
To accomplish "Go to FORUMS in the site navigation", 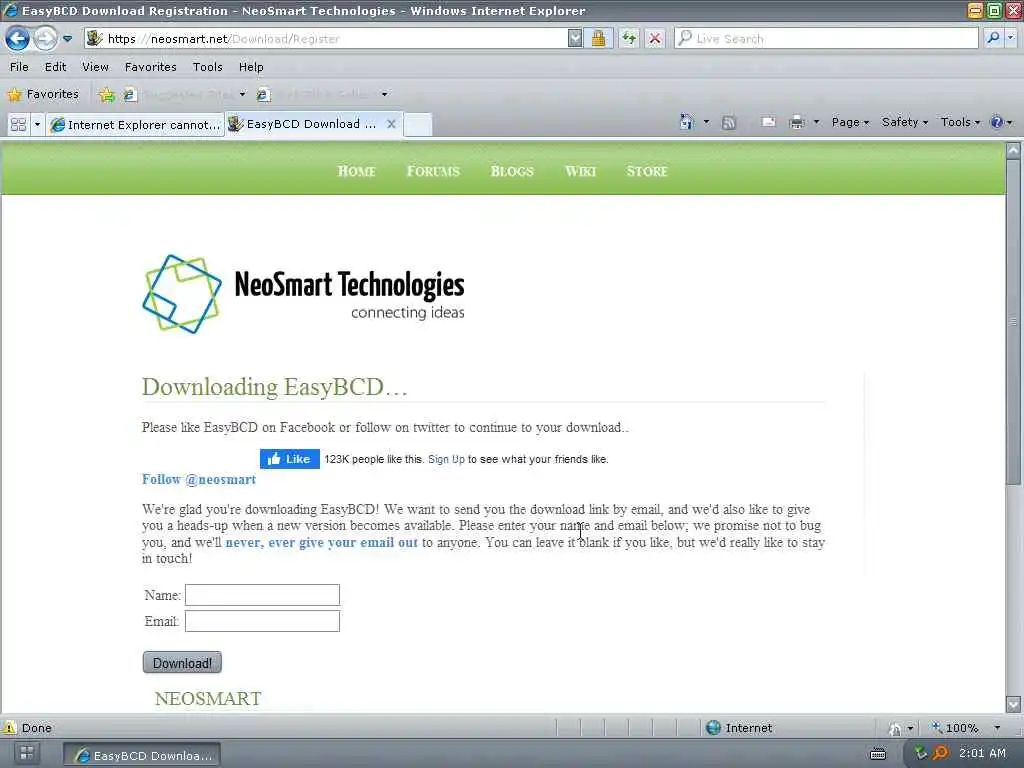I will 433,171.
